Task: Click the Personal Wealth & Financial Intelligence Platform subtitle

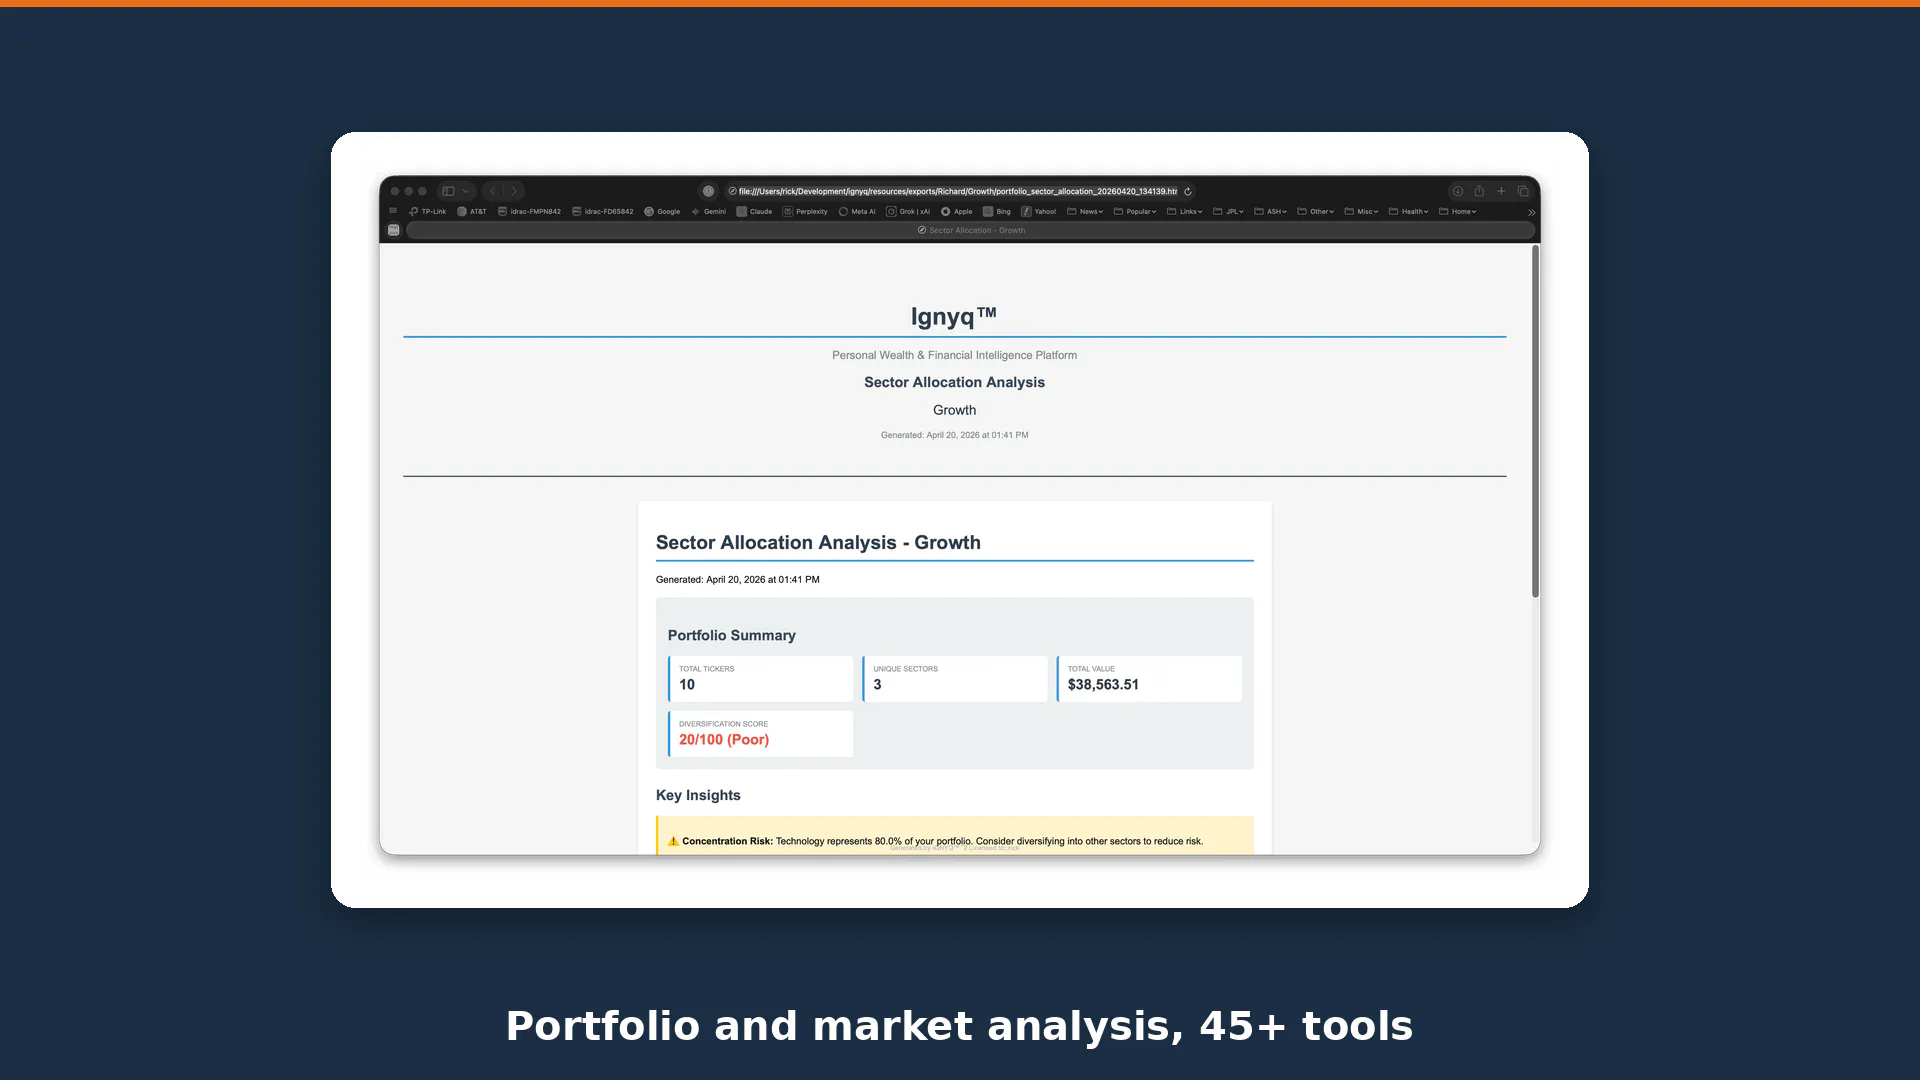Action: pos(954,355)
